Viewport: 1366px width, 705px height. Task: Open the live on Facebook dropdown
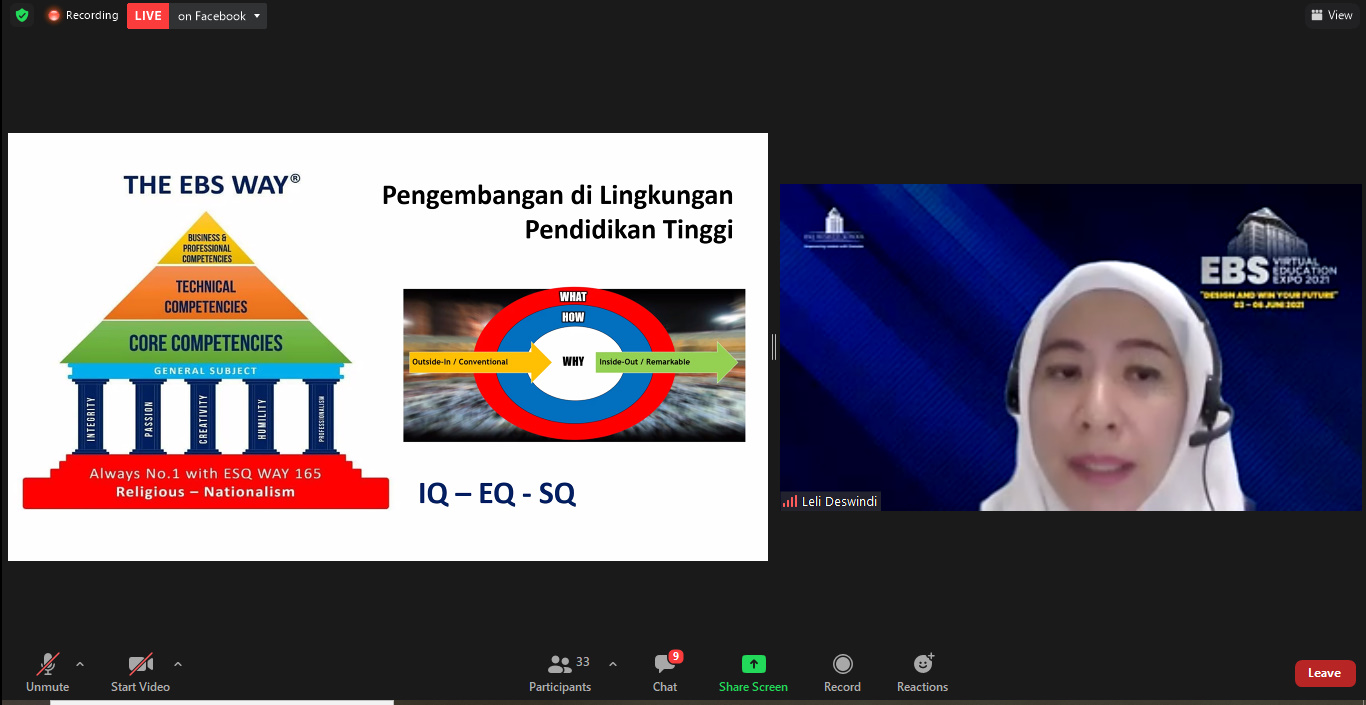tap(219, 16)
